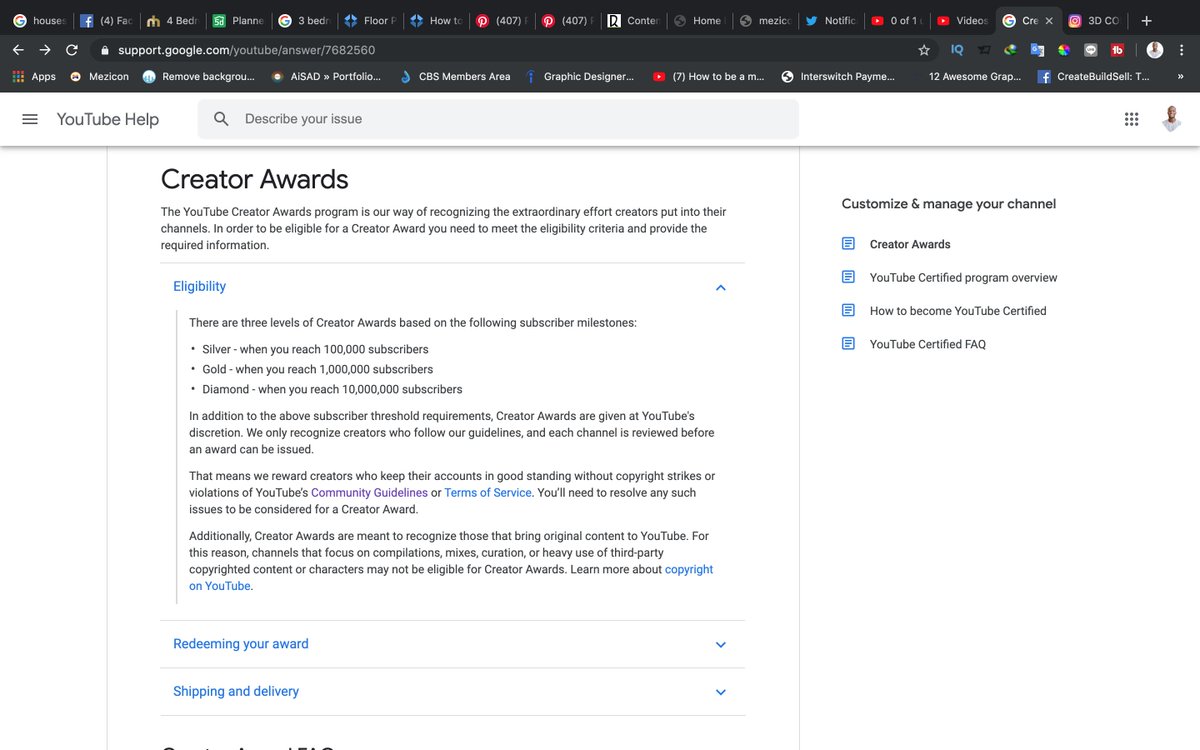Close the Creator Awards tab

[1049, 20]
